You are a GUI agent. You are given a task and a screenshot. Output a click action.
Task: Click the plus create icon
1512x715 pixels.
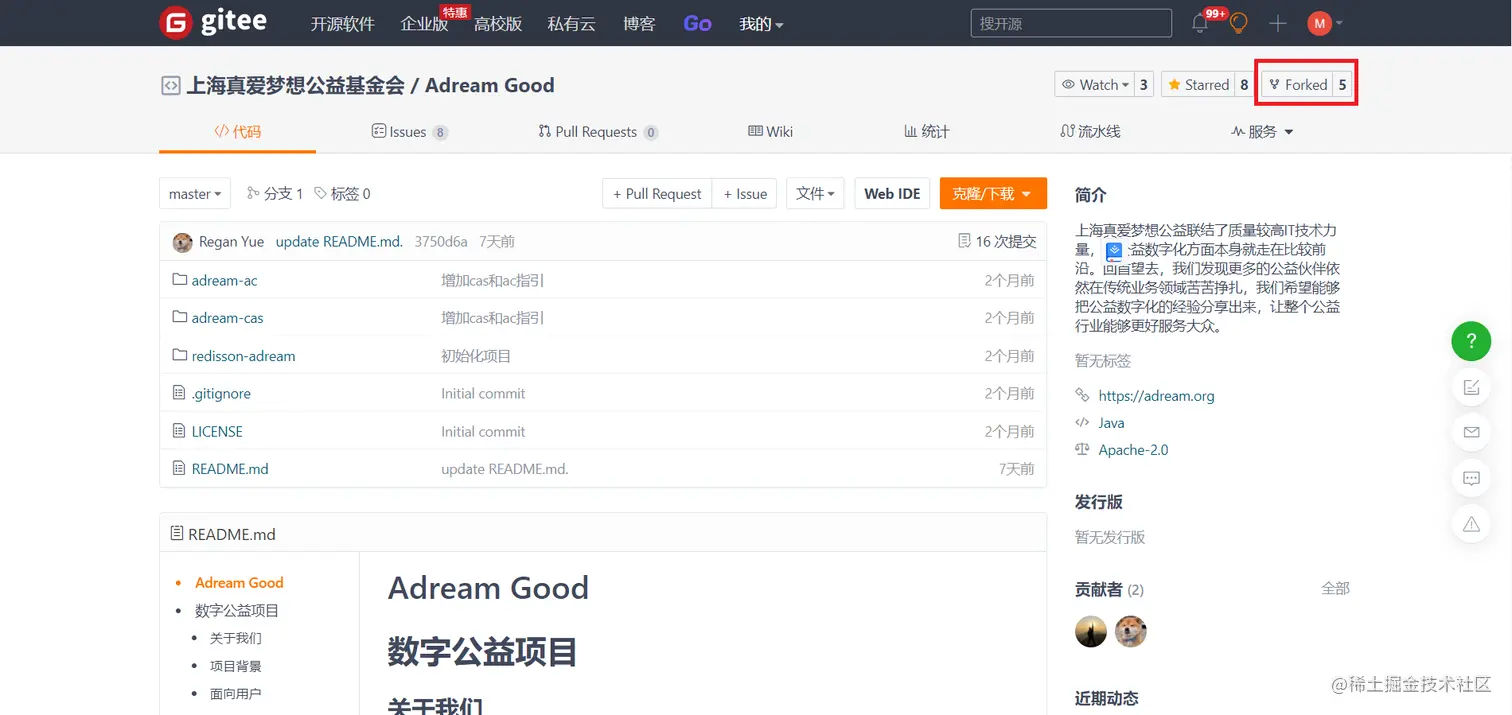pos(1277,23)
